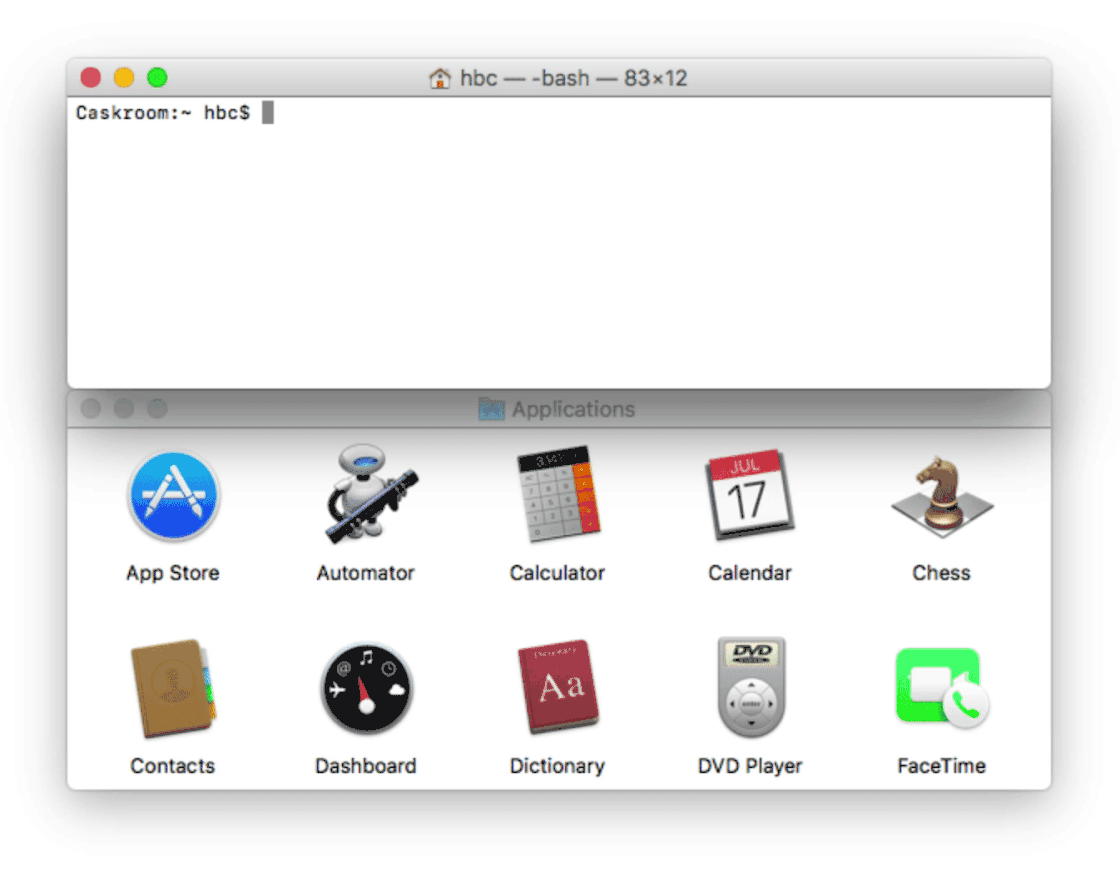
Task: Open the Dictionary app
Action: [x=557, y=688]
